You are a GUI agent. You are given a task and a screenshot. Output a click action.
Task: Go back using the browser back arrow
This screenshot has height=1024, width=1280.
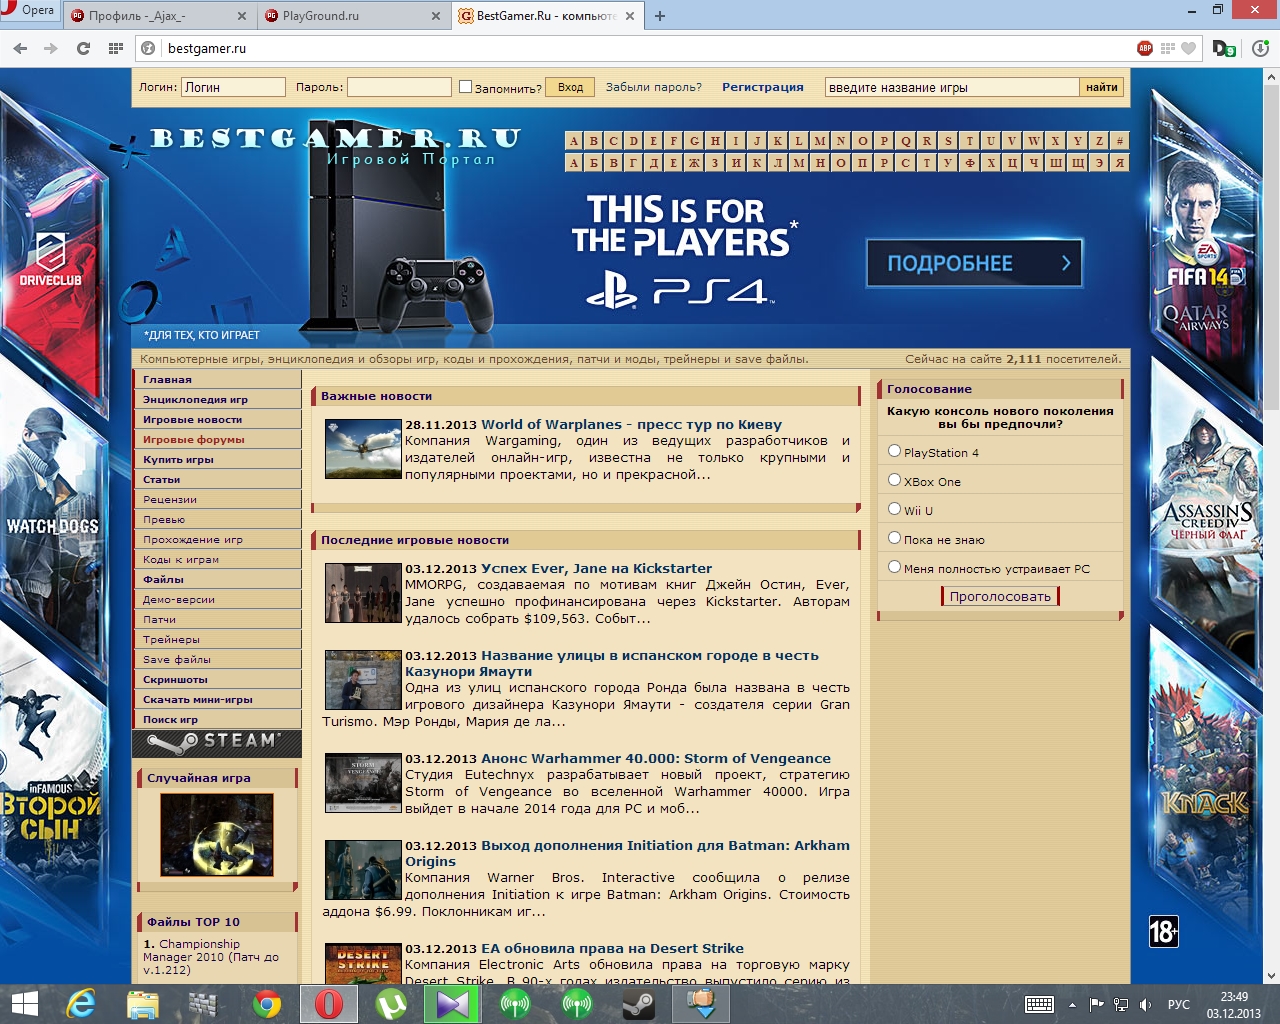coord(19,48)
